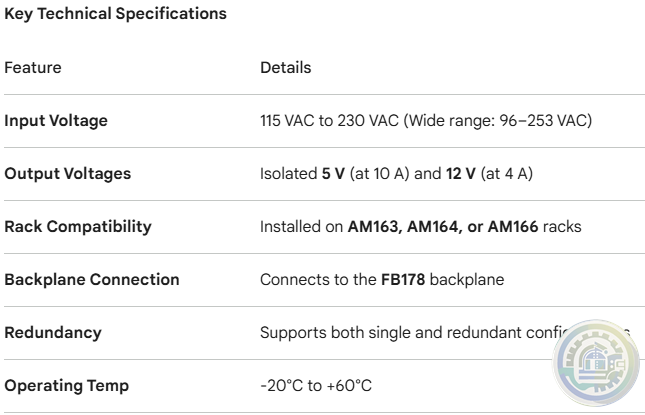Select the Input Voltage row label
The image size is (645, 415).
[x=56, y=121]
